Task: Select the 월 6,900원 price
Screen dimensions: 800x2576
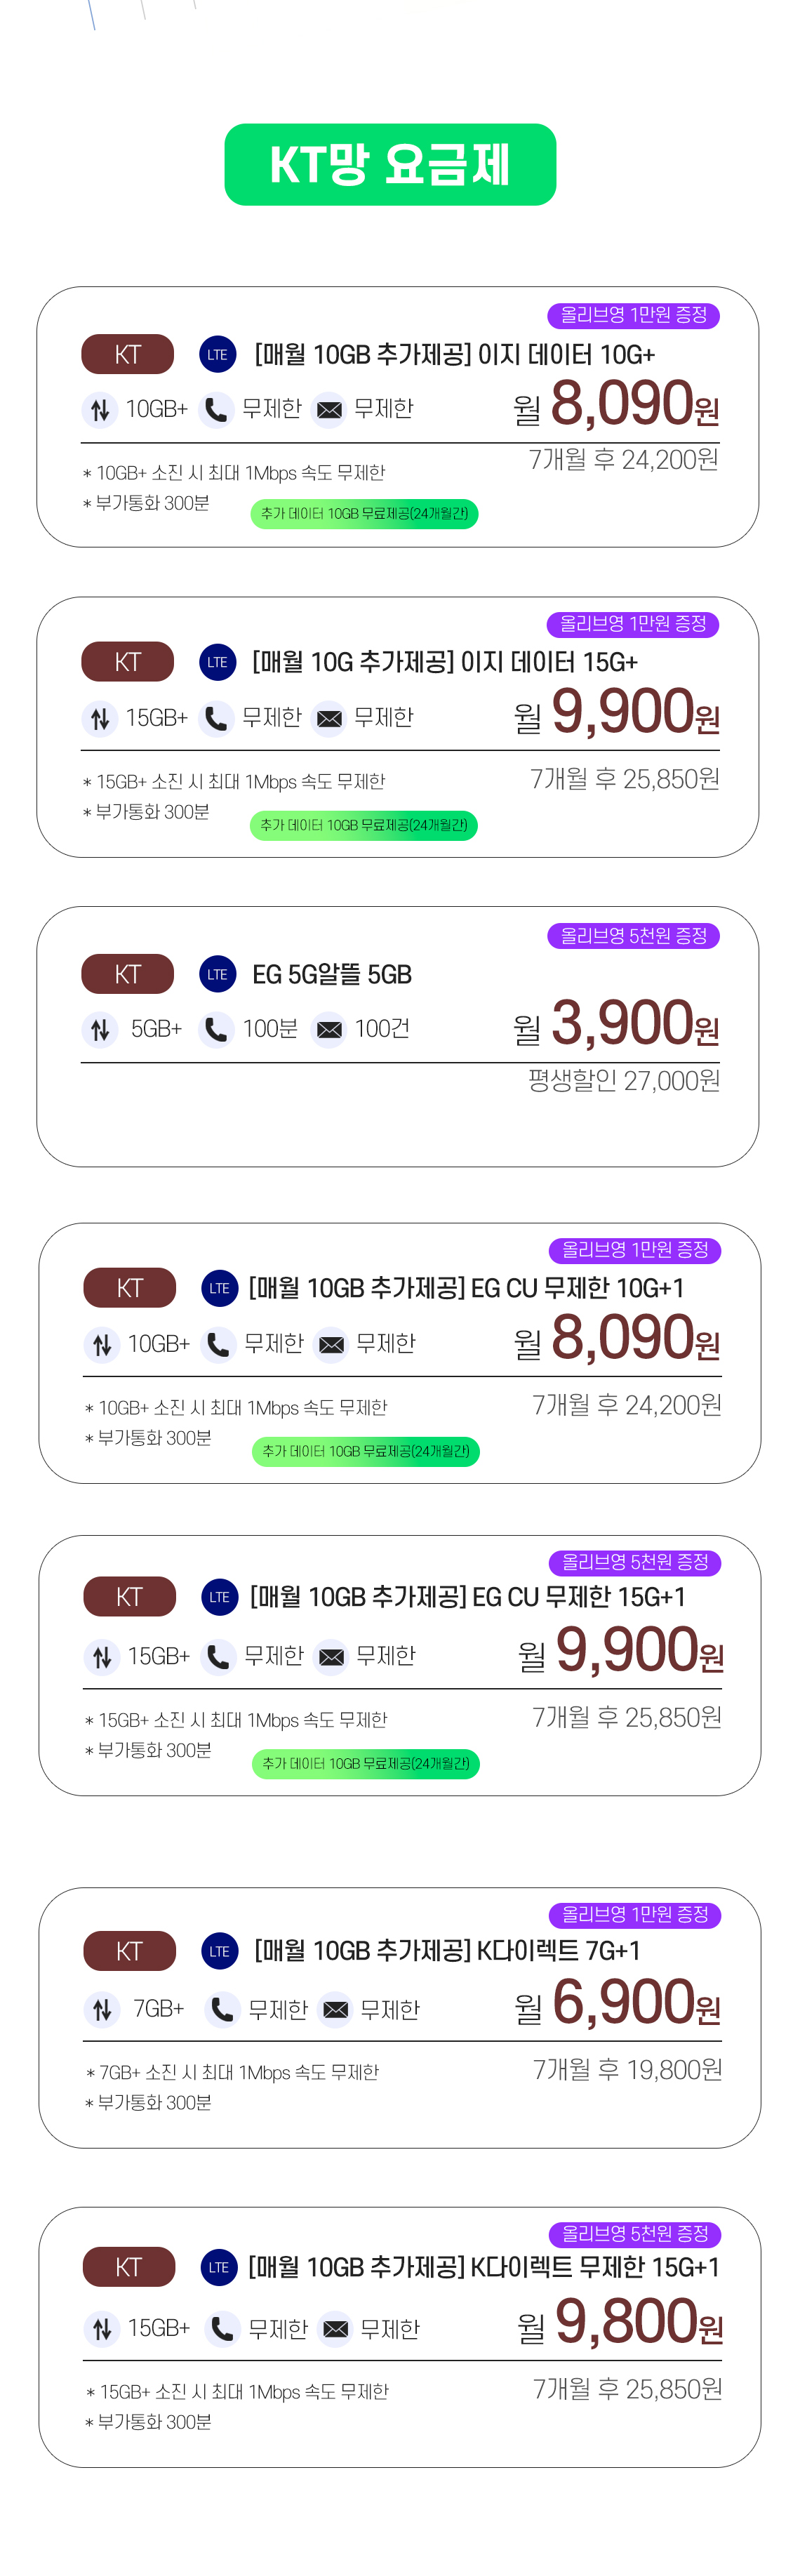Action: pos(617,2003)
